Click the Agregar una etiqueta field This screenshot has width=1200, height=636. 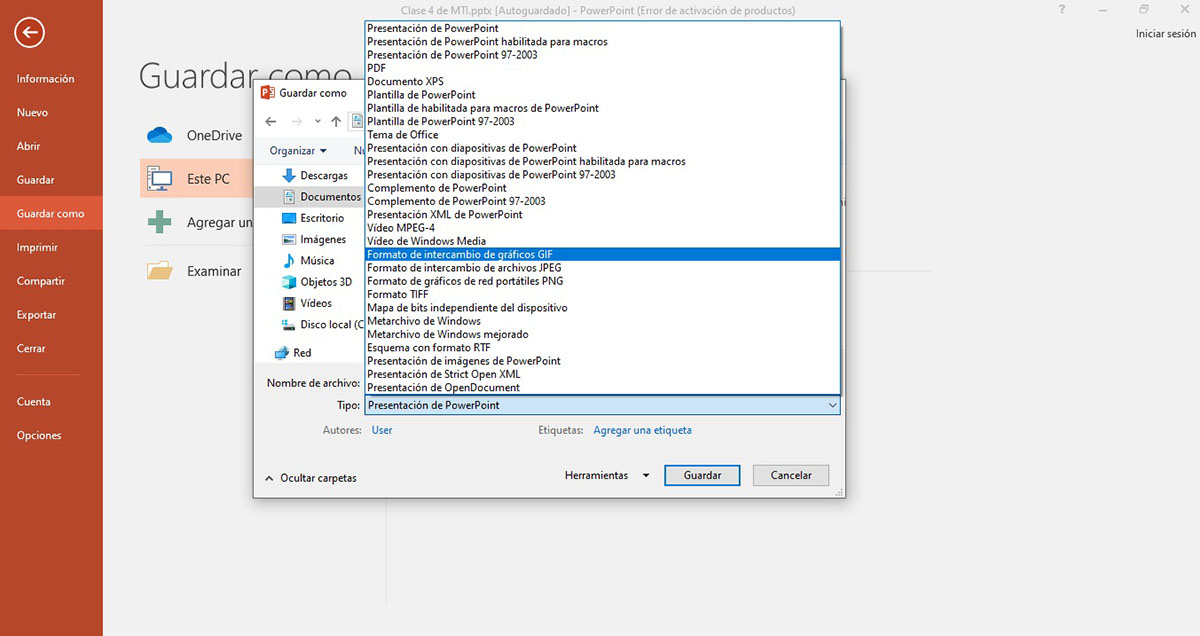pos(643,430)
